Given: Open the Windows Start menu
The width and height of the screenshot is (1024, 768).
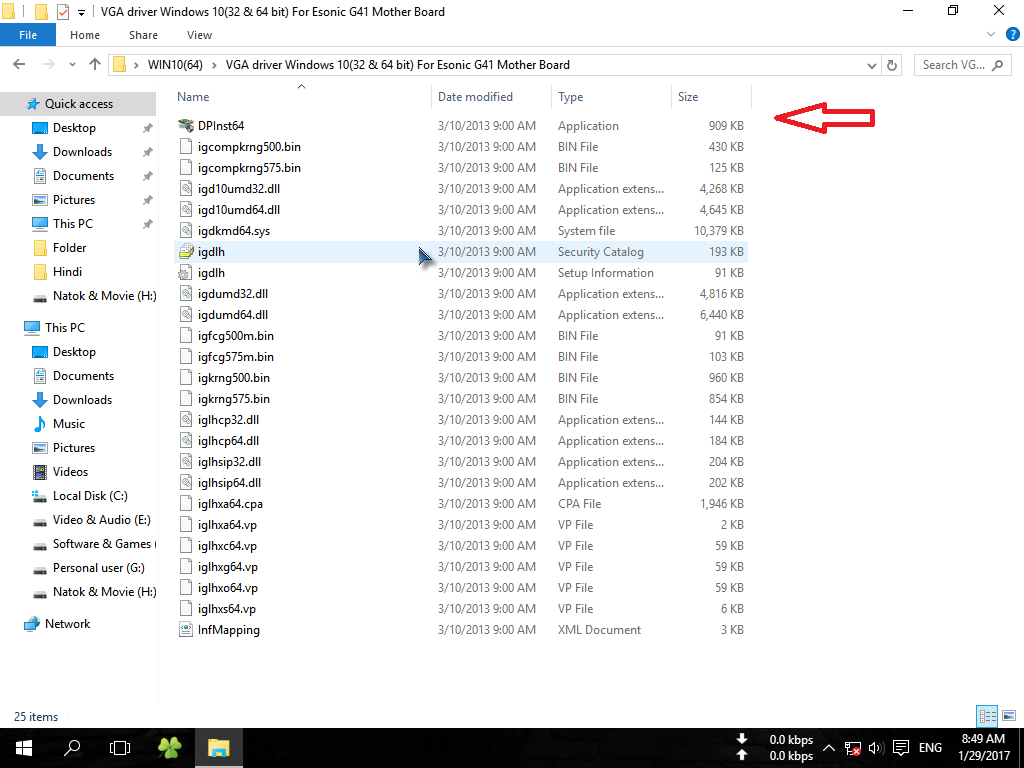Looking at the screenshot, I should pyautogui.click(x=22, y=747).
